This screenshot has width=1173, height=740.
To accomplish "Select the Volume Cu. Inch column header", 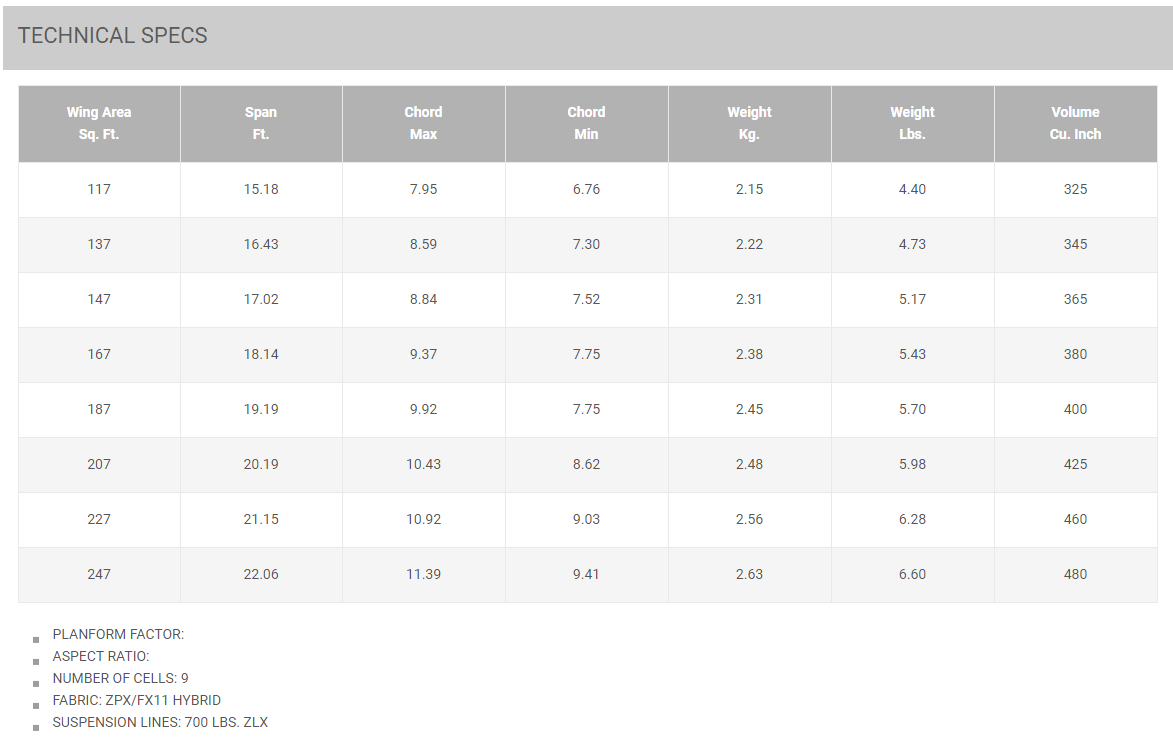I will (x=1075, y=123).
